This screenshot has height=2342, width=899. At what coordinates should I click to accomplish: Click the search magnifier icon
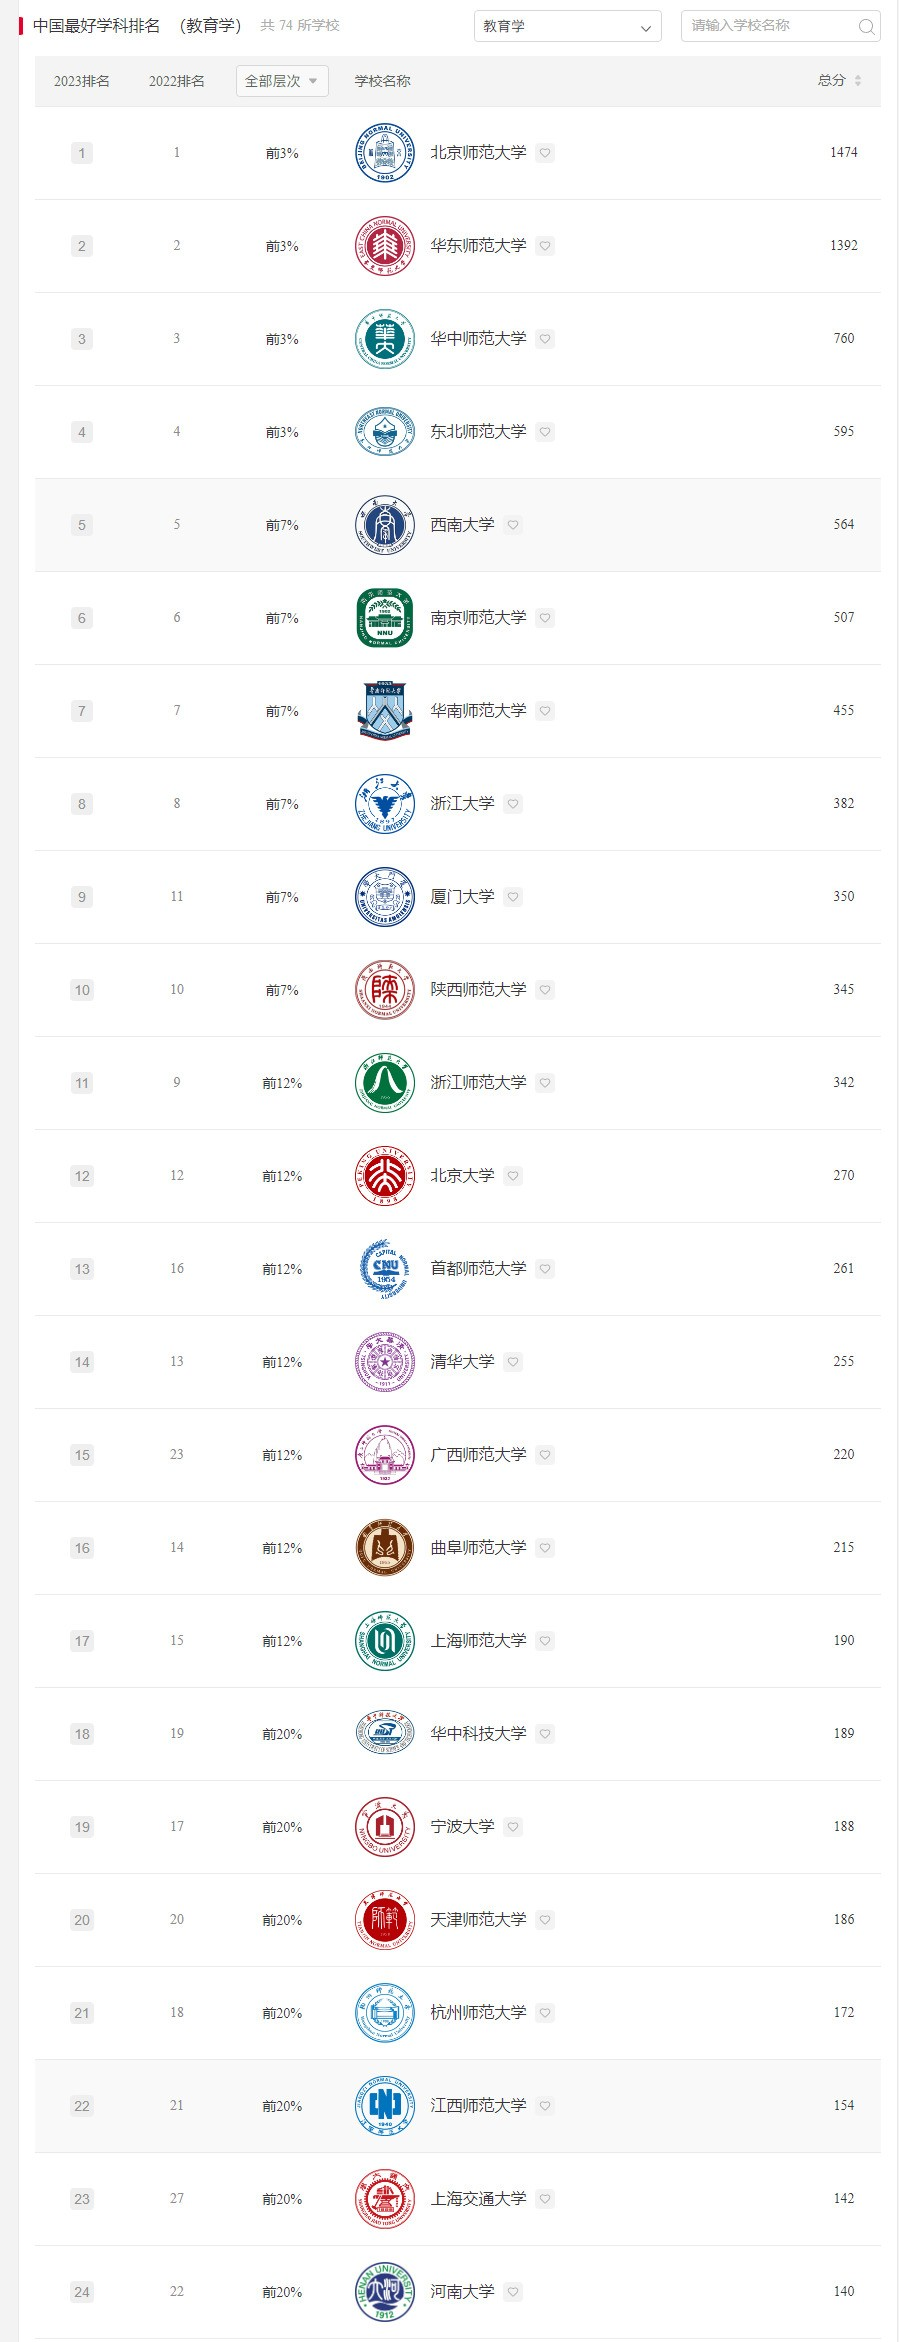866,27
